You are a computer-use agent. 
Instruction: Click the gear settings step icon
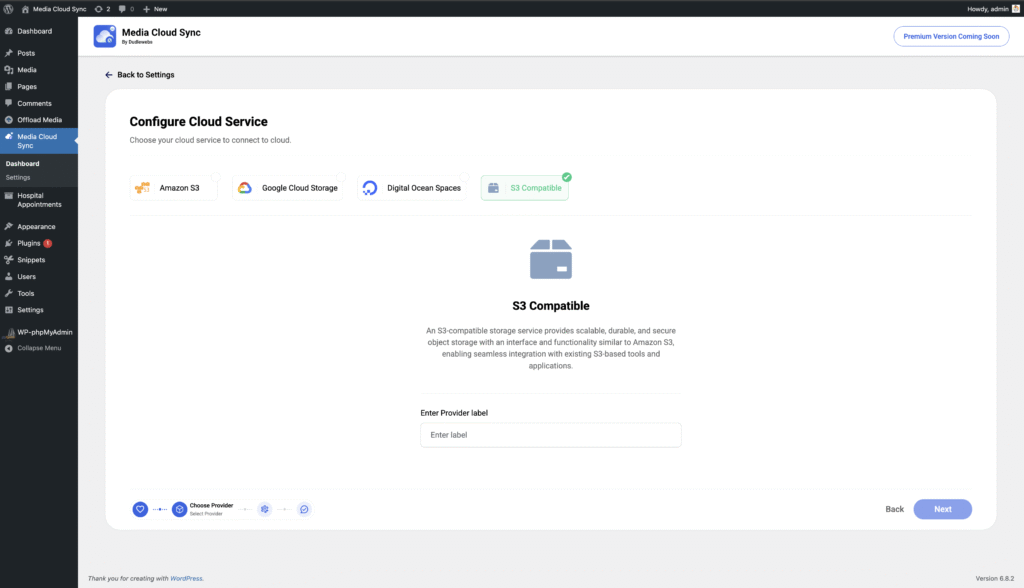(264, 509)
